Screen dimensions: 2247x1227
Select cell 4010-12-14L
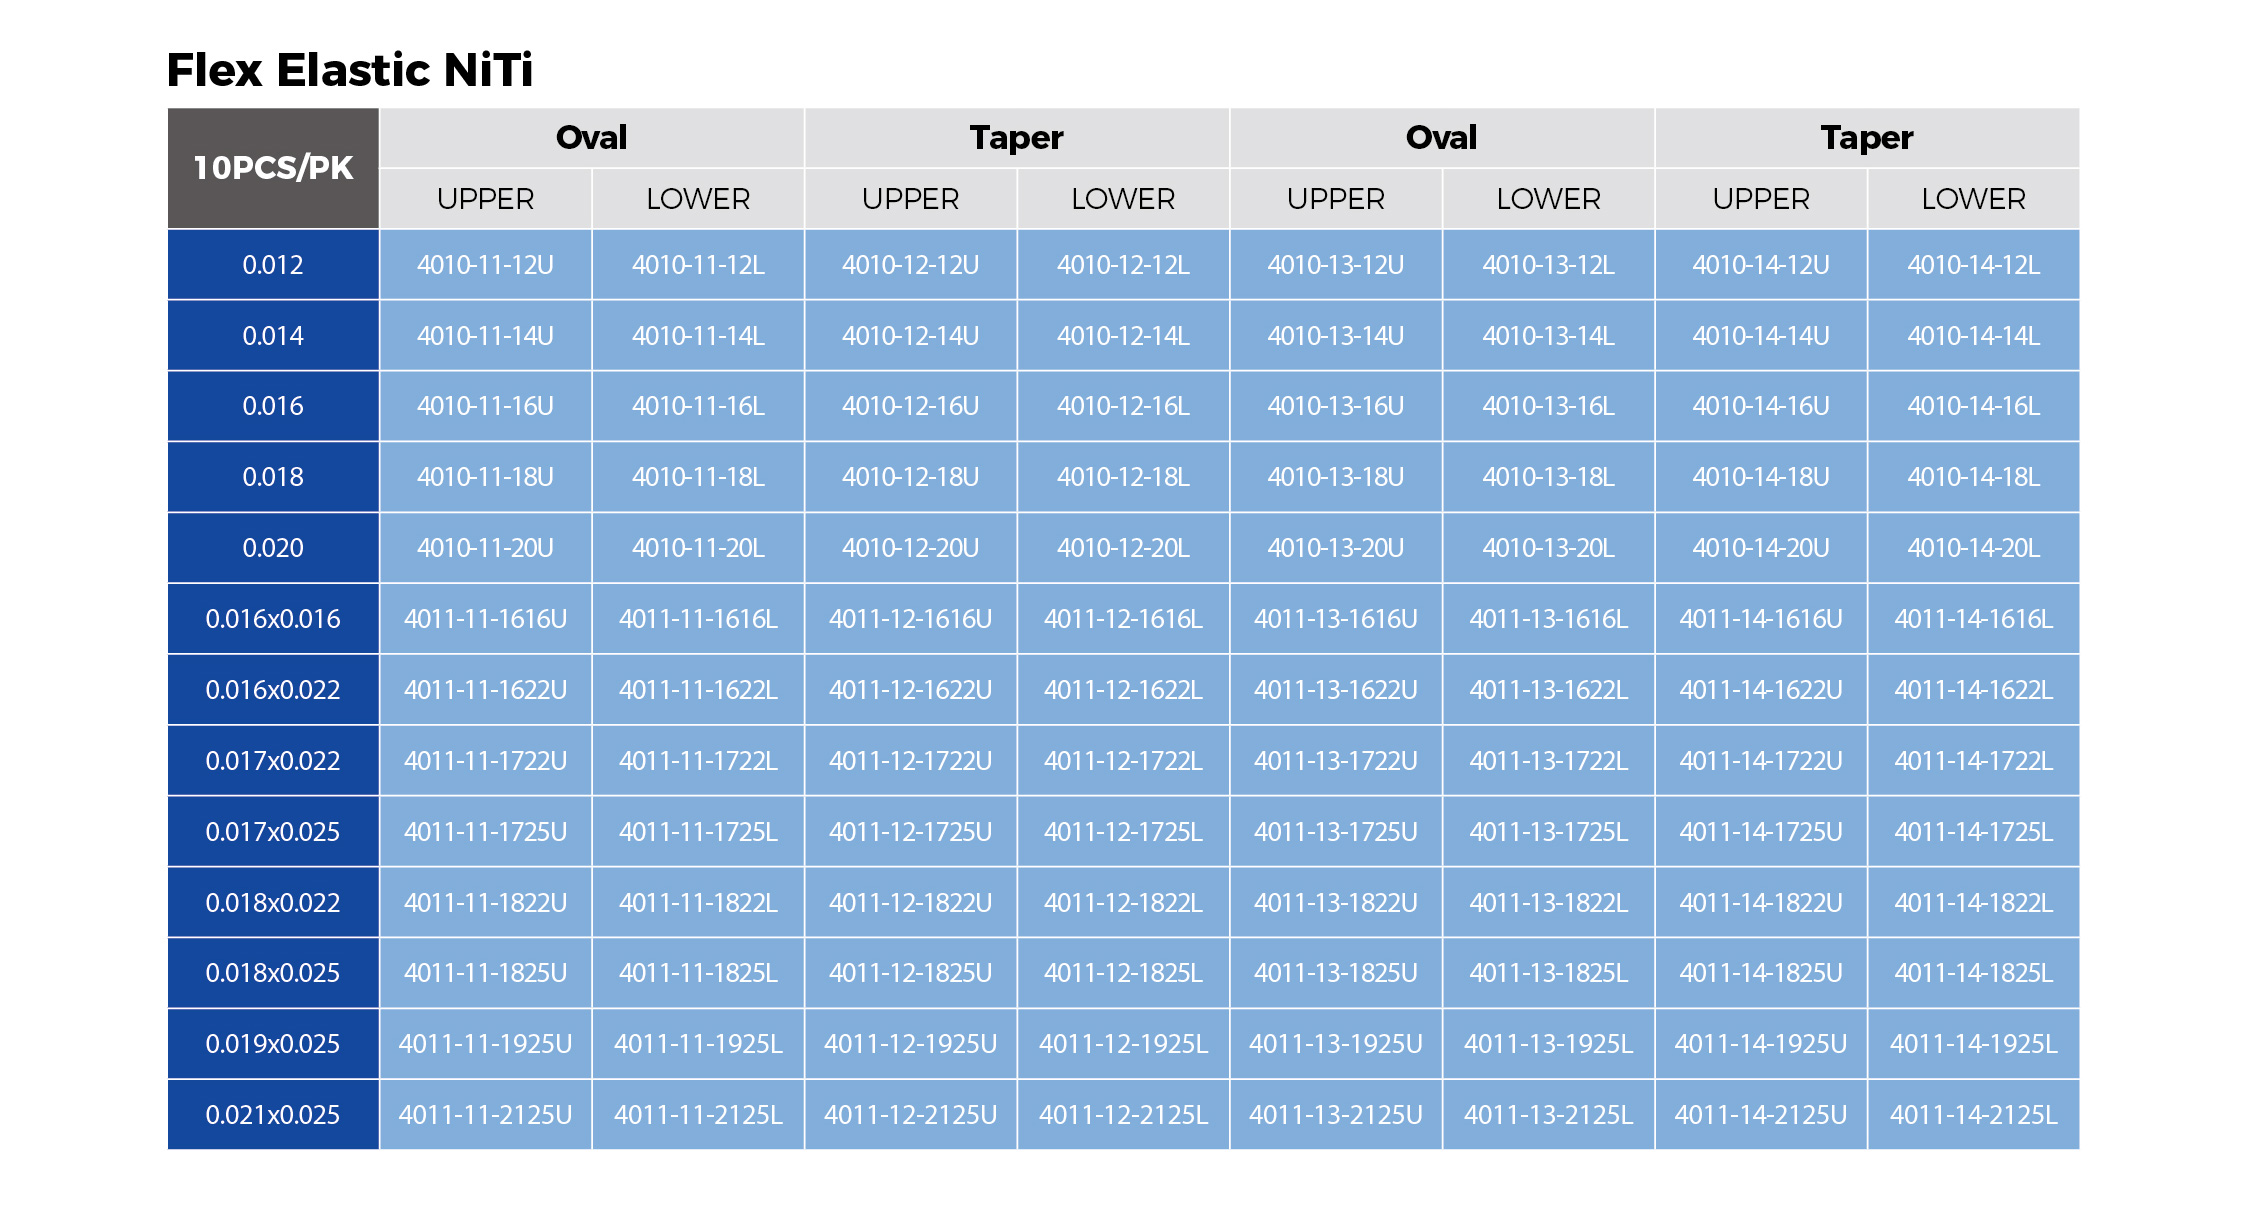click(x=1123, y=336)
